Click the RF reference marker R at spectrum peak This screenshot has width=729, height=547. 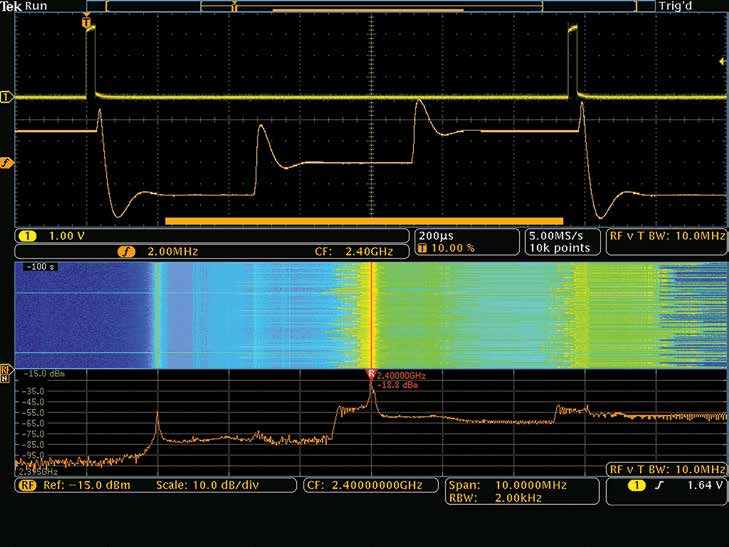click(x=371, y=374)
